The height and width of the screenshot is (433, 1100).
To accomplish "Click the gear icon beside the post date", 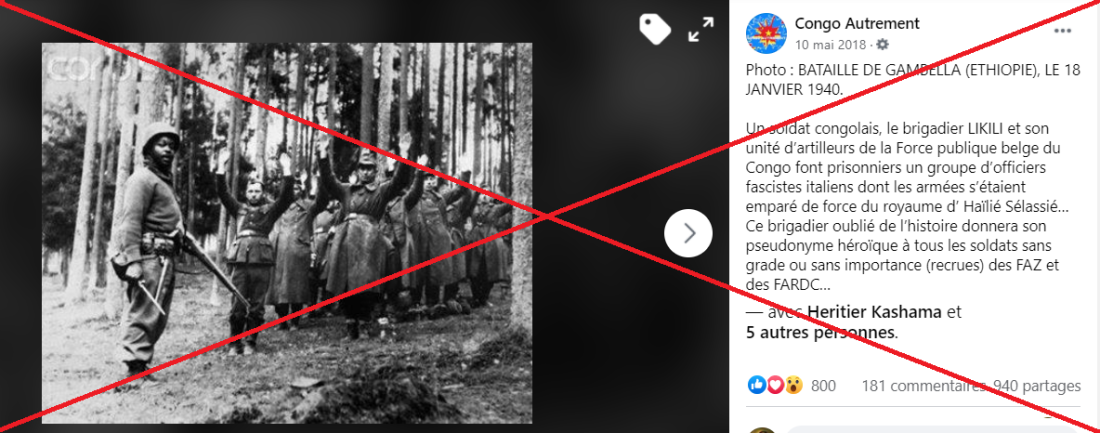I will coord(883,44).
